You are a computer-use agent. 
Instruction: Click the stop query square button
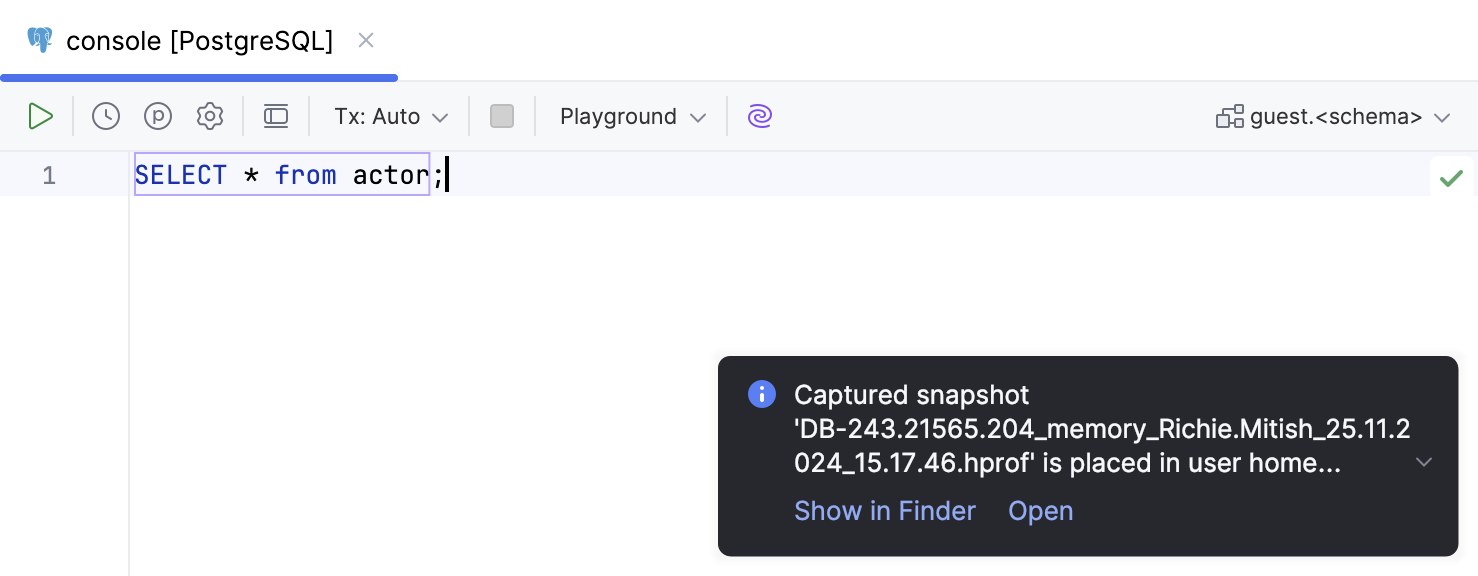[502, 116]
